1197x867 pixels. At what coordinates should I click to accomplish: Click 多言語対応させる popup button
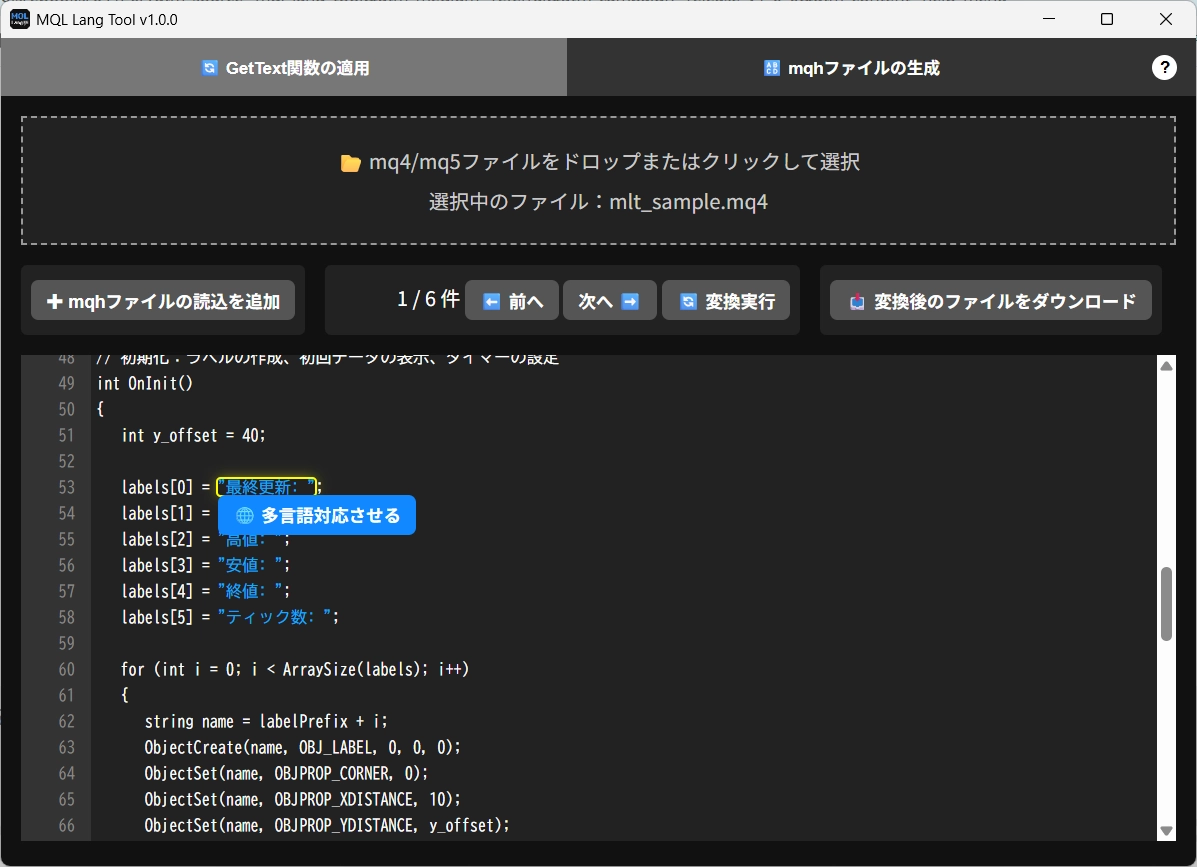click(x=317, y=516)
